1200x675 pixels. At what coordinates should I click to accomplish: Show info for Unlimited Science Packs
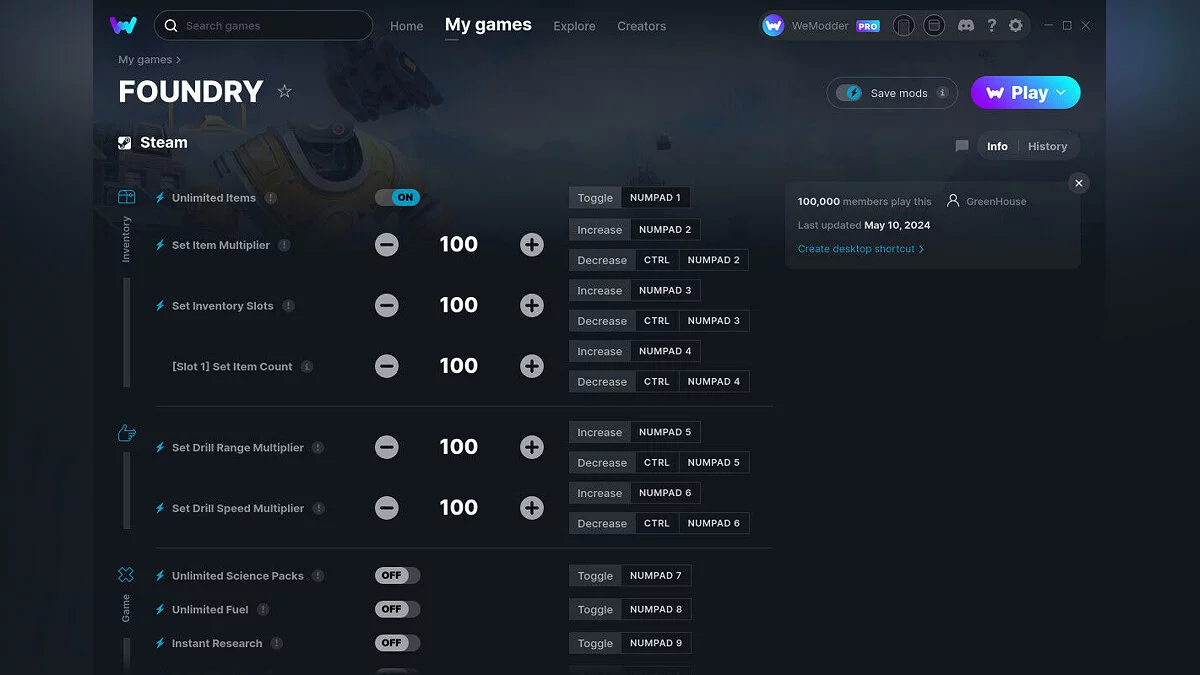[x=318, y=576]
